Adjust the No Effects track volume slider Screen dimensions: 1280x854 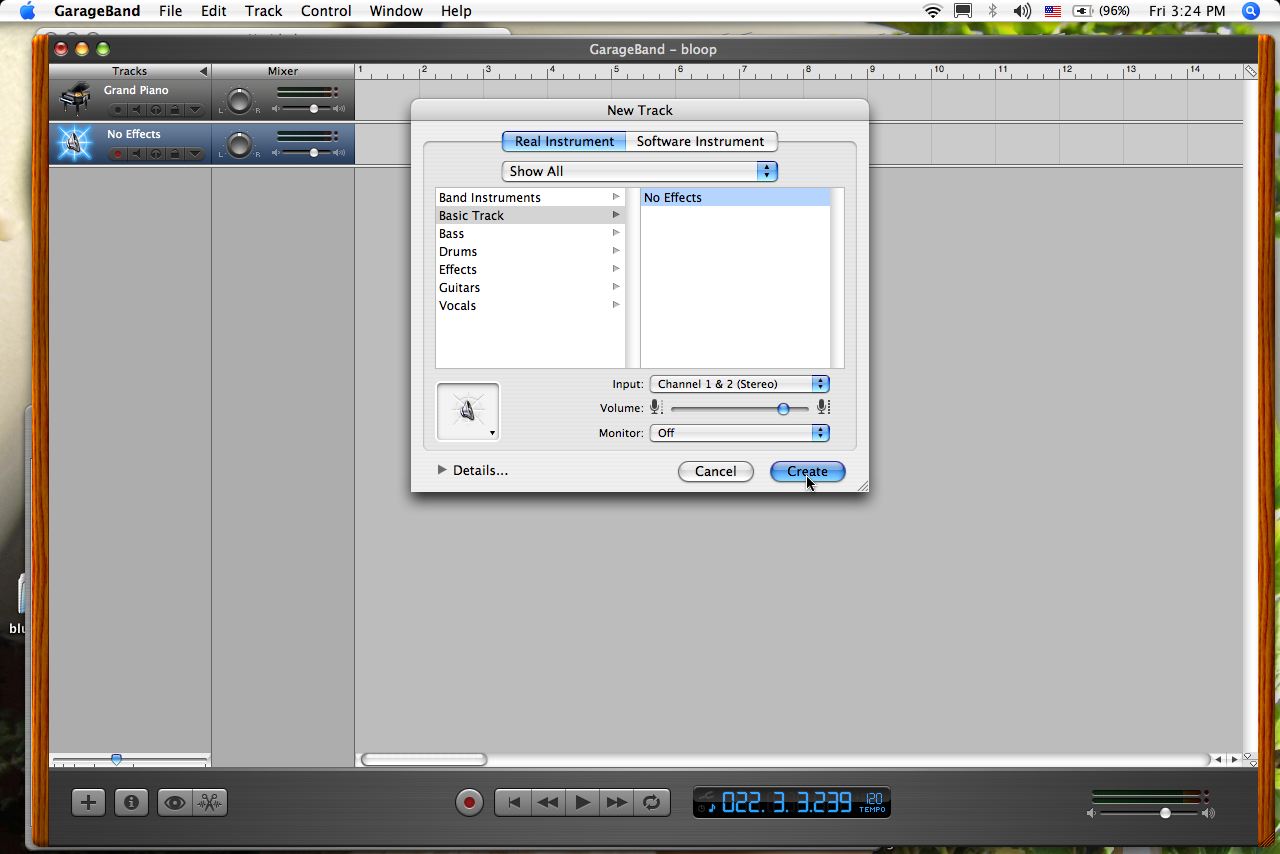point(314,153)
